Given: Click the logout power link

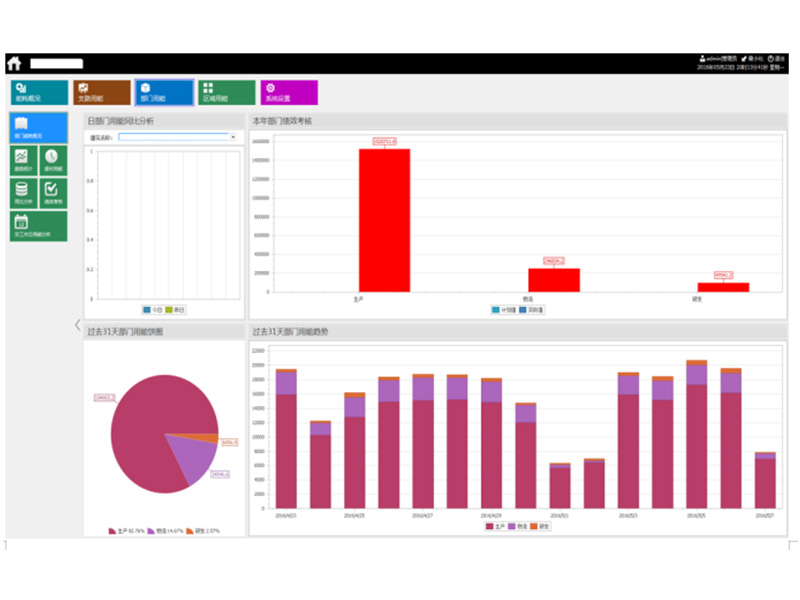Looking at the screenshot, I should click(776, 59).
